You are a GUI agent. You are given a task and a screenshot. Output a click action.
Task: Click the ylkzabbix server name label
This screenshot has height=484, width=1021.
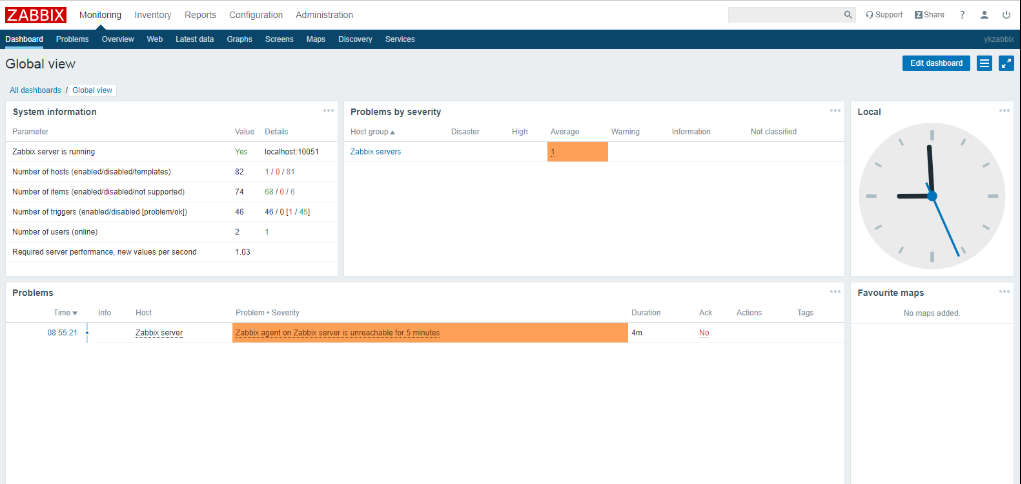(x=999, y=39)
